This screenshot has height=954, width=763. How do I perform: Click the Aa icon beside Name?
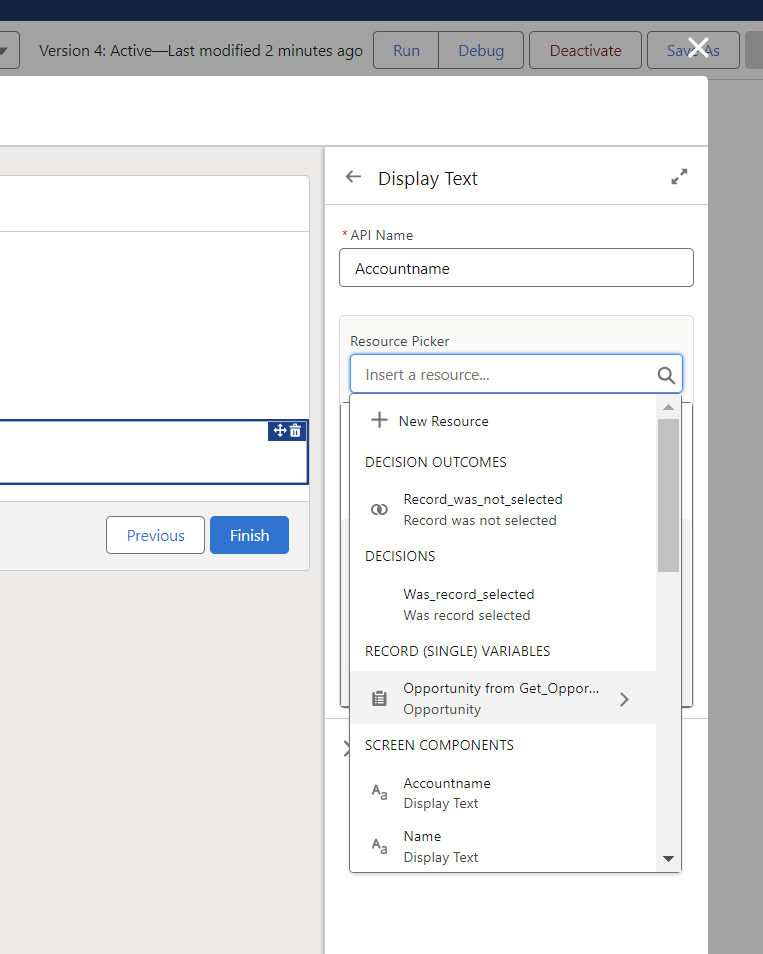click(380, 846)
